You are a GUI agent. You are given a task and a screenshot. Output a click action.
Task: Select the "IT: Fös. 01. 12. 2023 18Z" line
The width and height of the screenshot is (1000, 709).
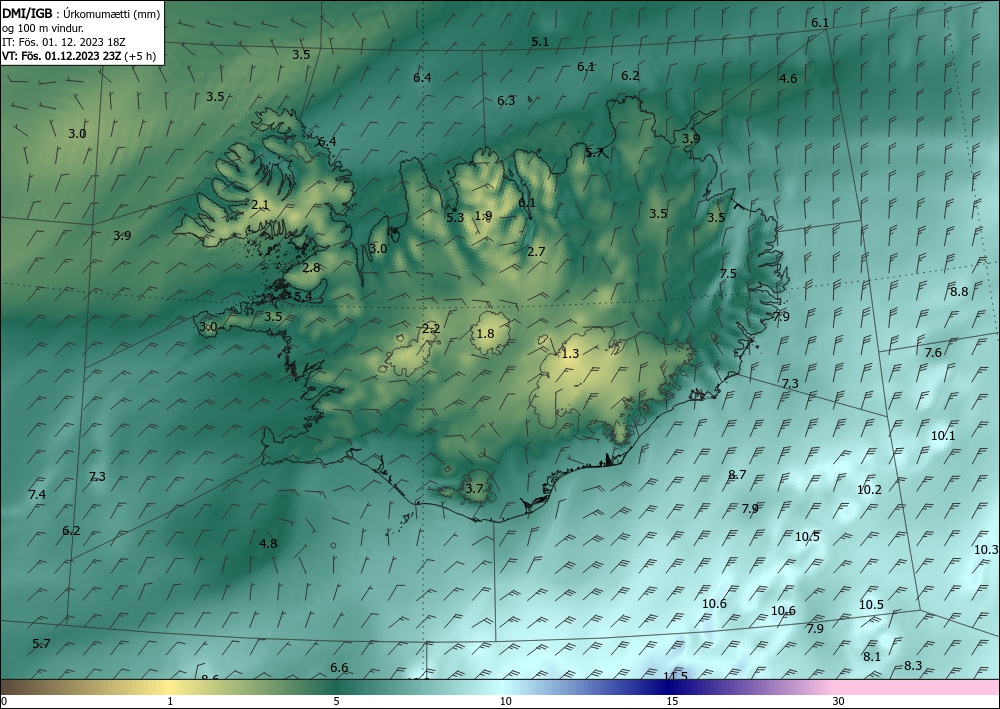click(x=64, y=42)
